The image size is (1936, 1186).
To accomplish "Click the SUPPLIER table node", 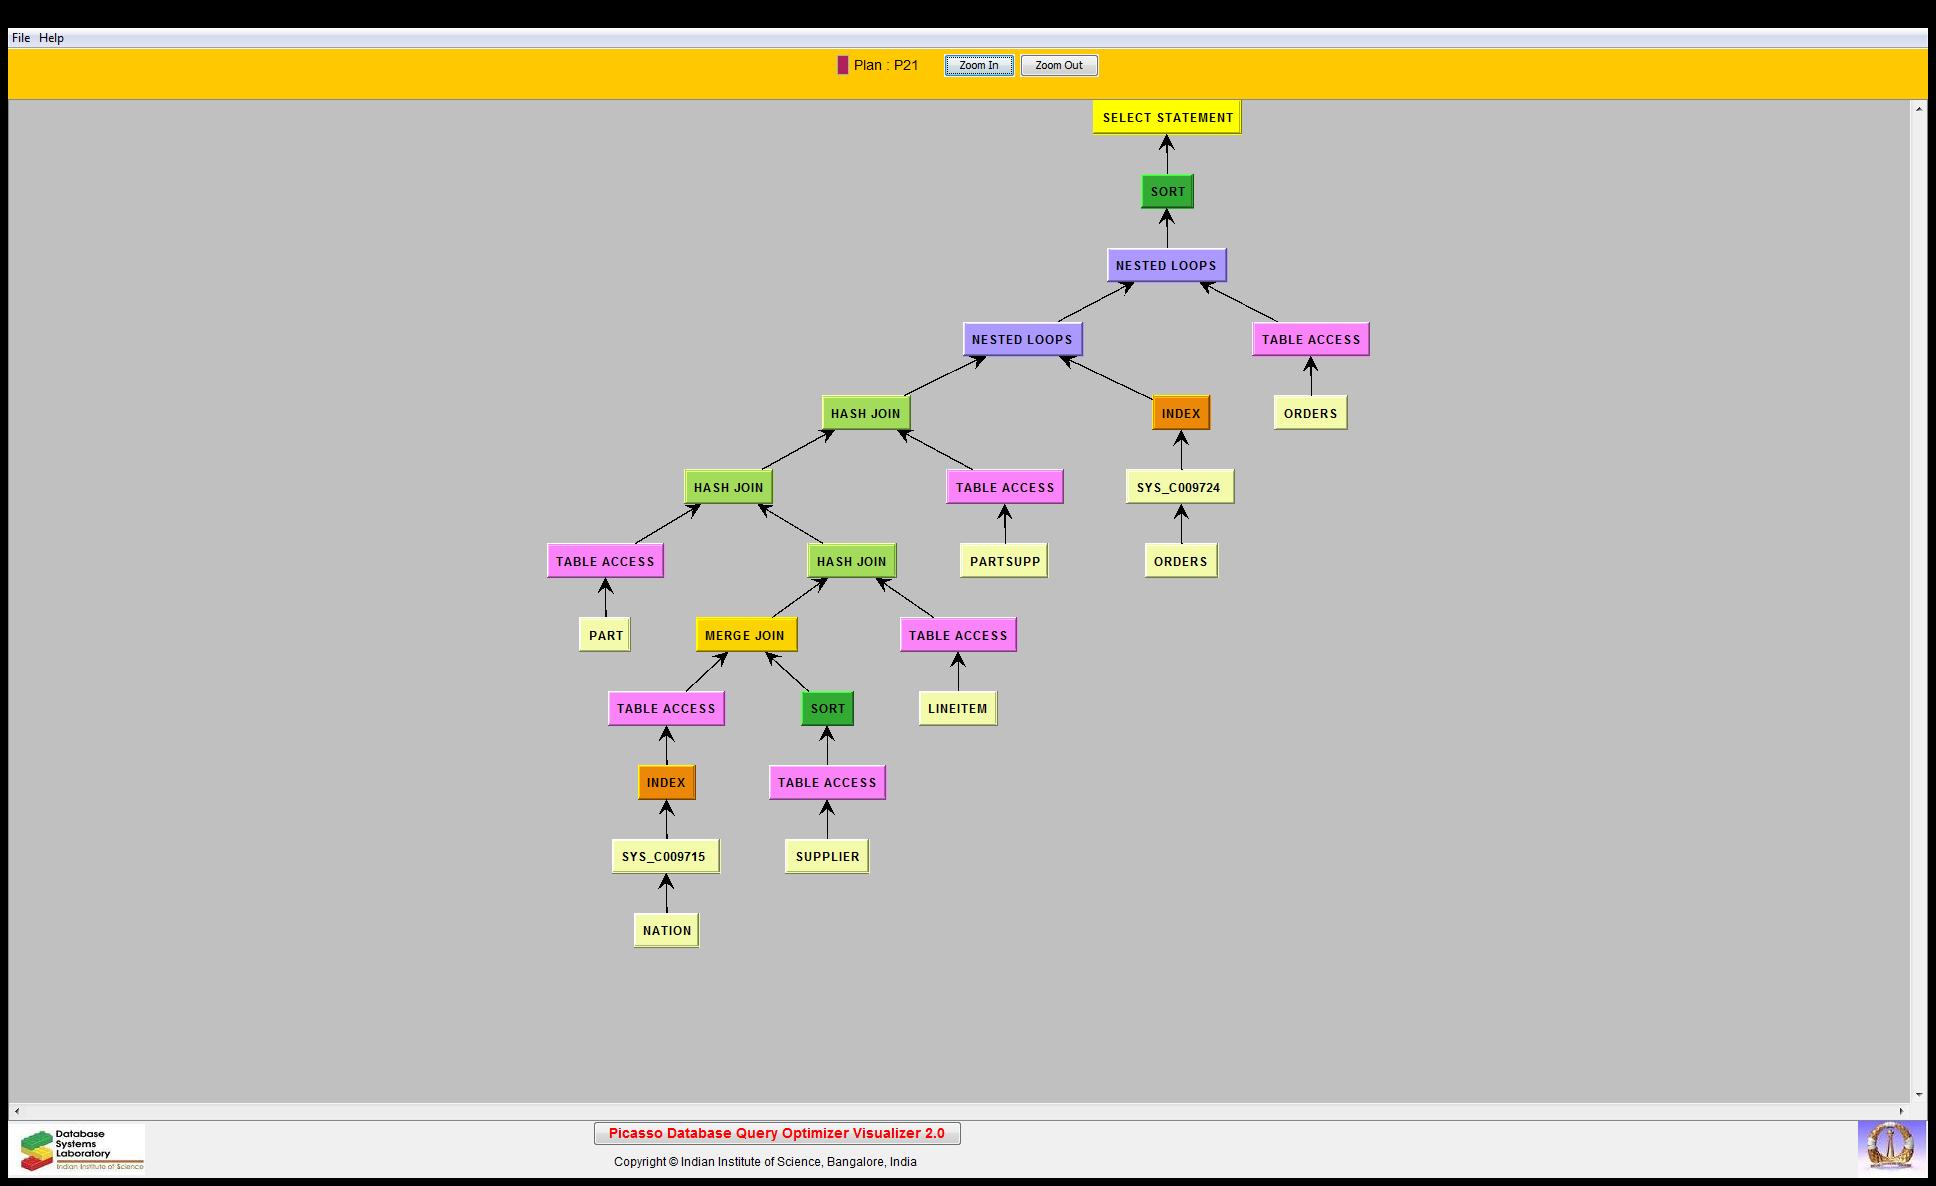I will pyautogui.click(x=827, y=857).
